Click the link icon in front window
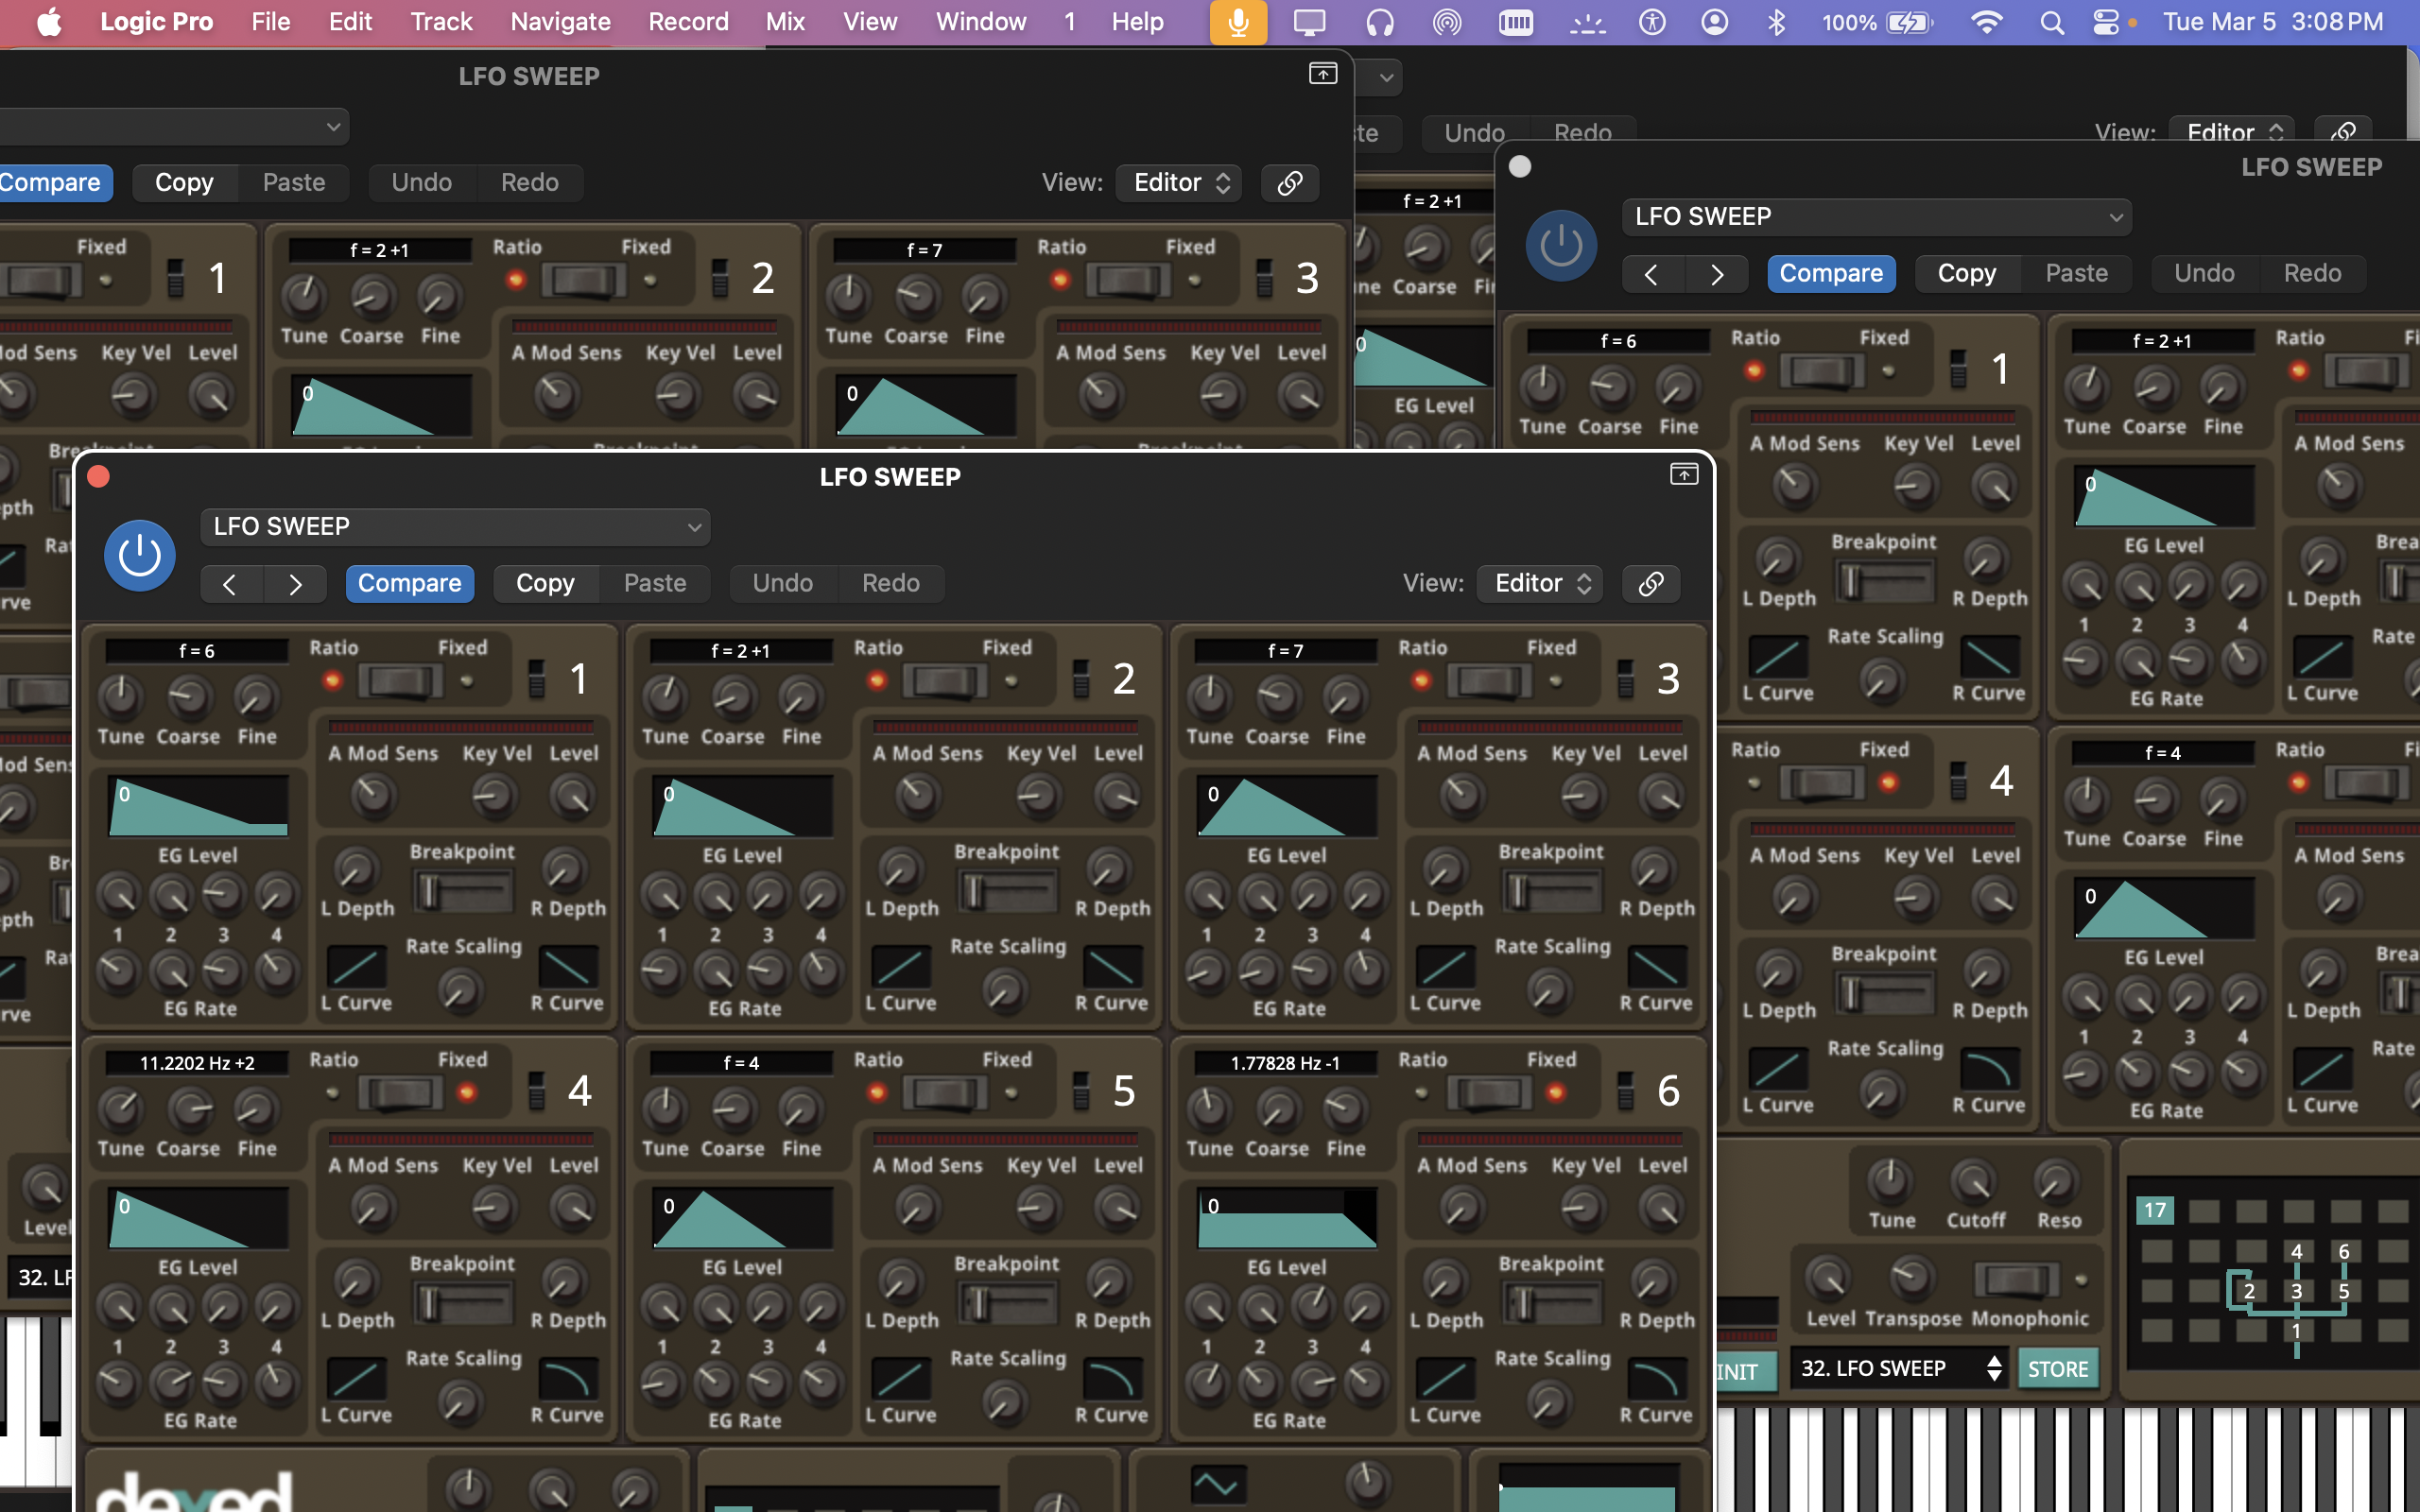The image size is (2420, 1512). pos(1651,584)
